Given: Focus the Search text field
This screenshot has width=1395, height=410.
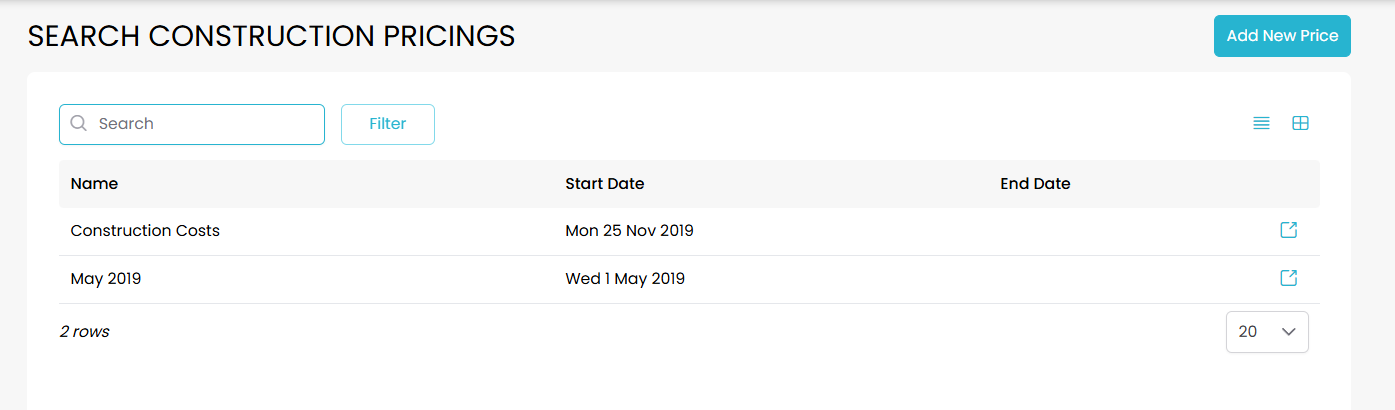Looking at the screenshot, I should [205, 124].
